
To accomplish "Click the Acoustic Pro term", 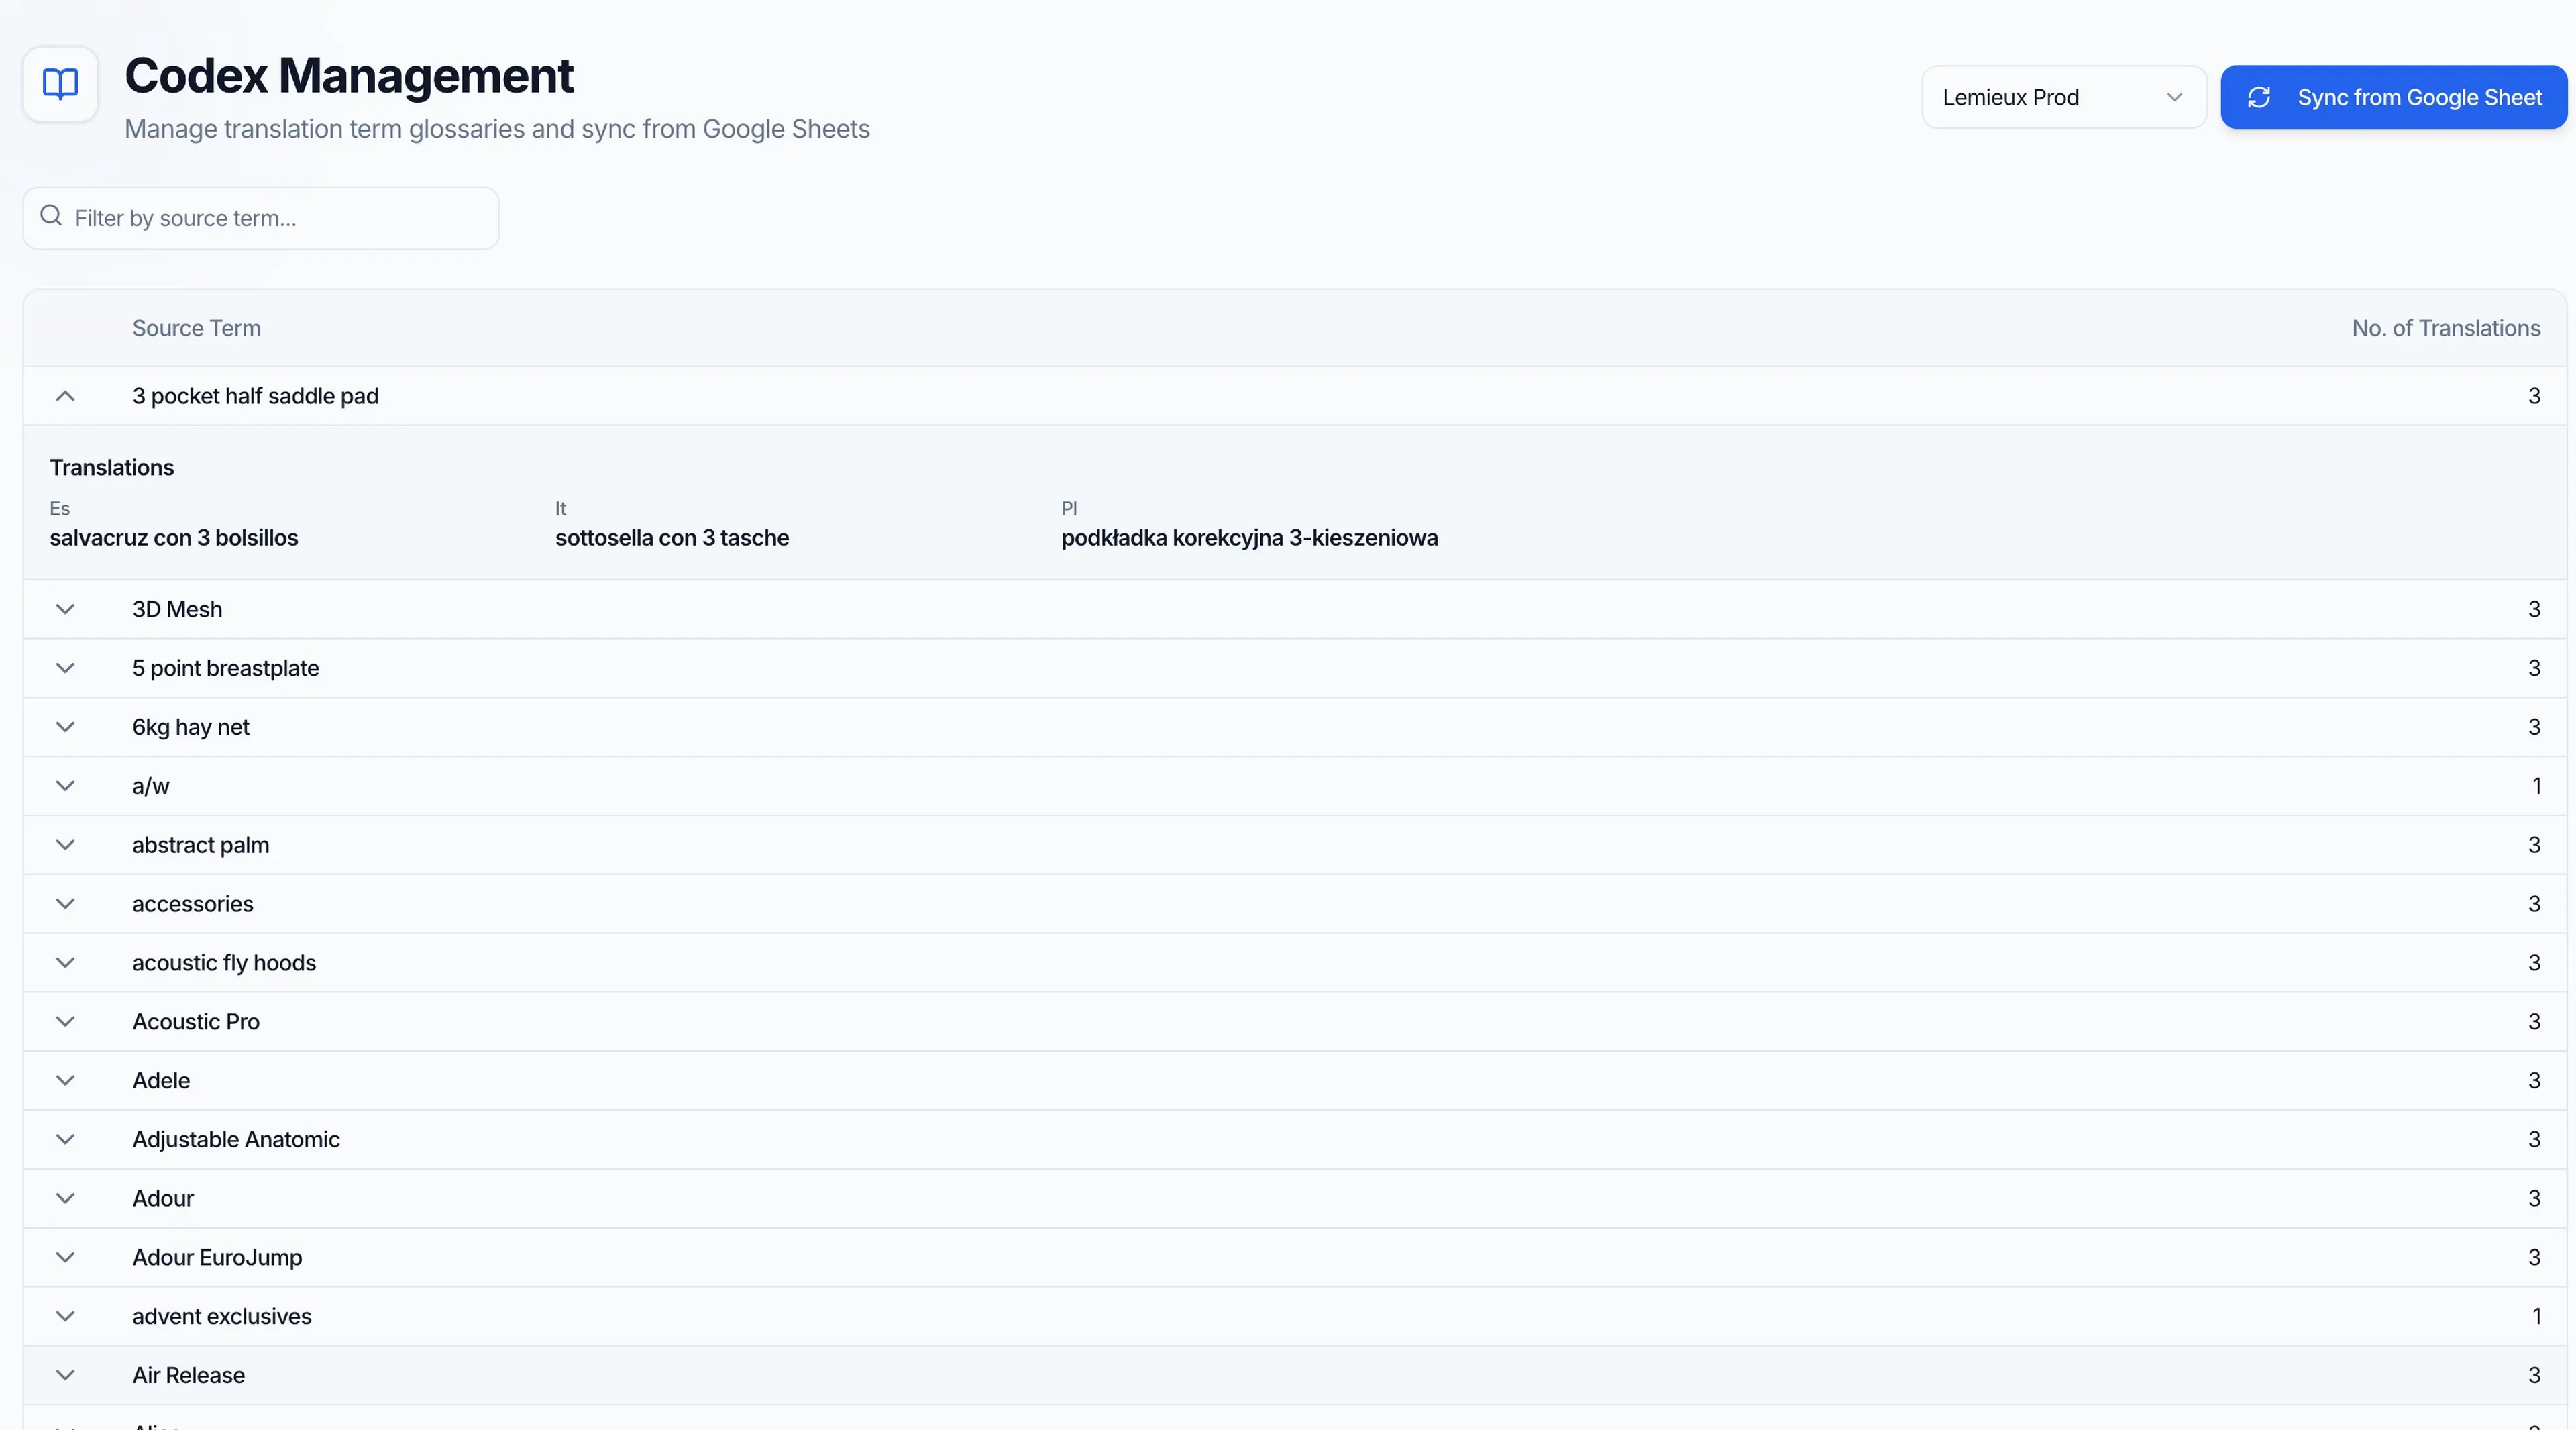I will [195, 1022].
